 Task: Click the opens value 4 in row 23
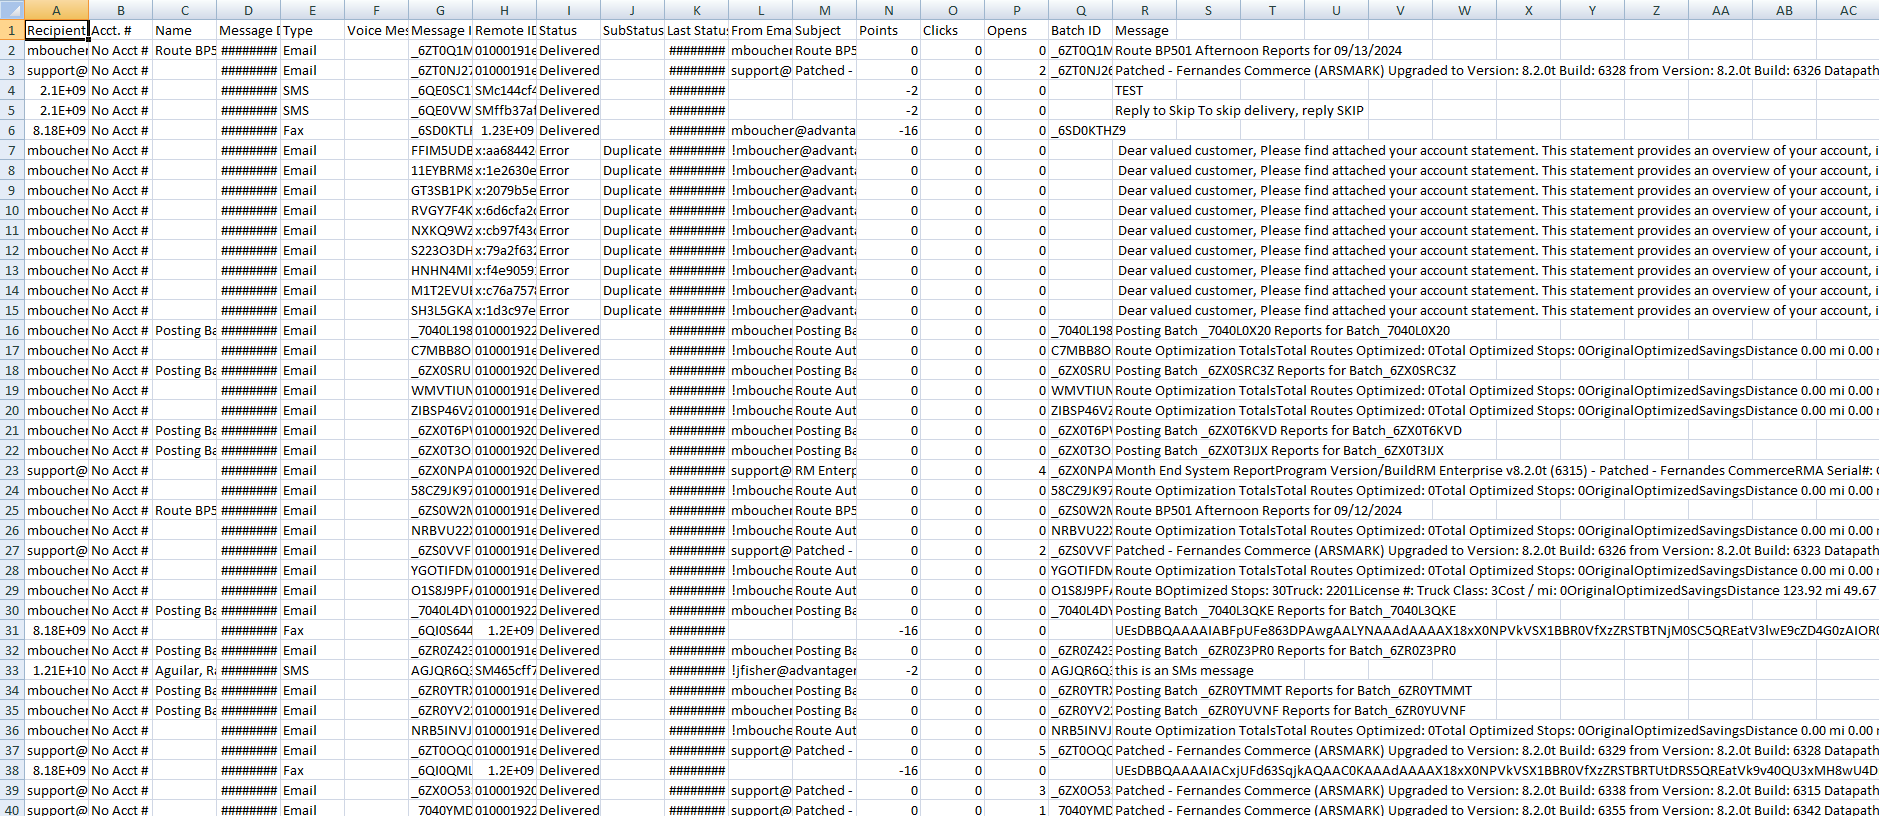pyautogui.click(x=1016, y=470)
